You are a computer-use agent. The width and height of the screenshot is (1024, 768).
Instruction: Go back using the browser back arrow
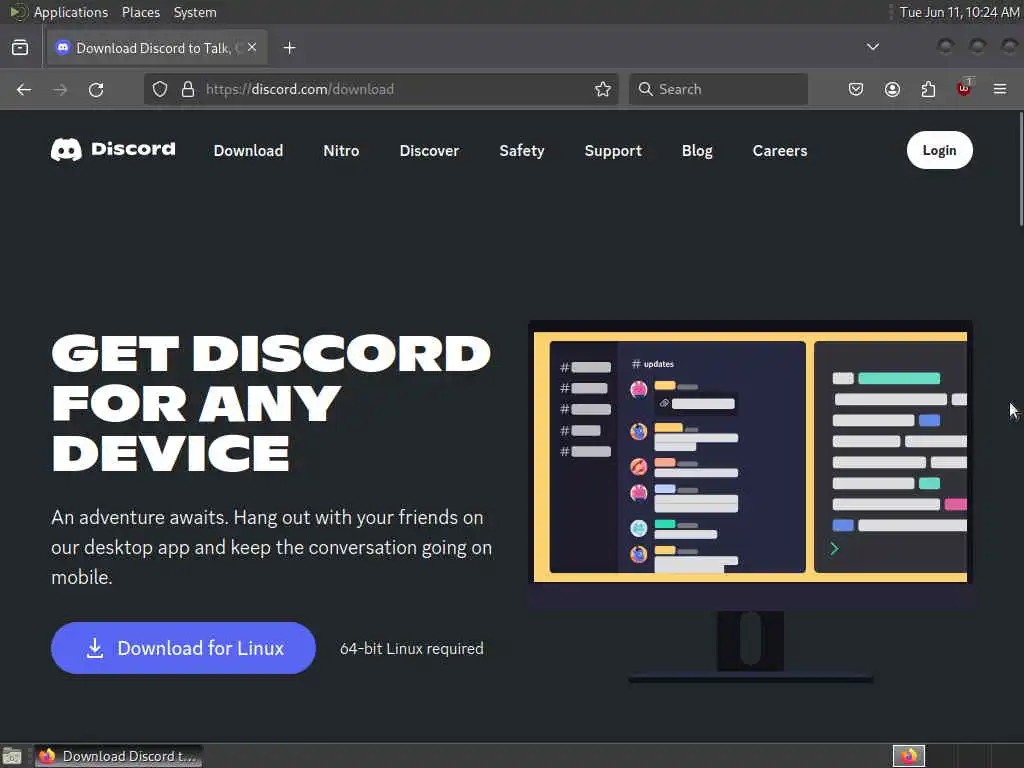[x=24, y=89]
